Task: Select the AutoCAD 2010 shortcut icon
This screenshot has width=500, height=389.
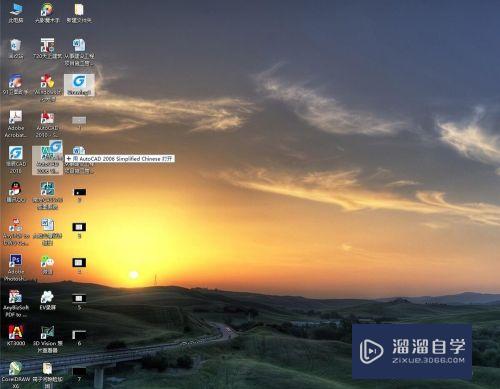Action: pyautogui.click(x=47, y=124)
